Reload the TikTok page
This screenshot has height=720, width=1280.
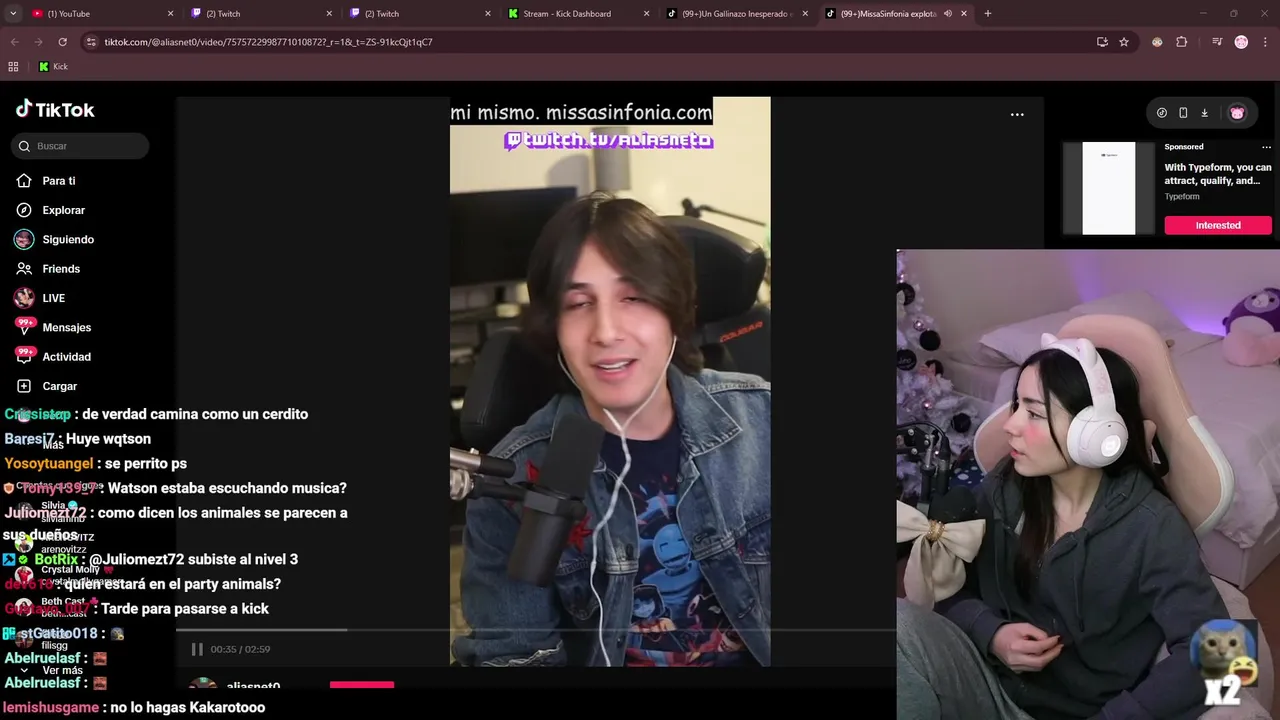62,42
